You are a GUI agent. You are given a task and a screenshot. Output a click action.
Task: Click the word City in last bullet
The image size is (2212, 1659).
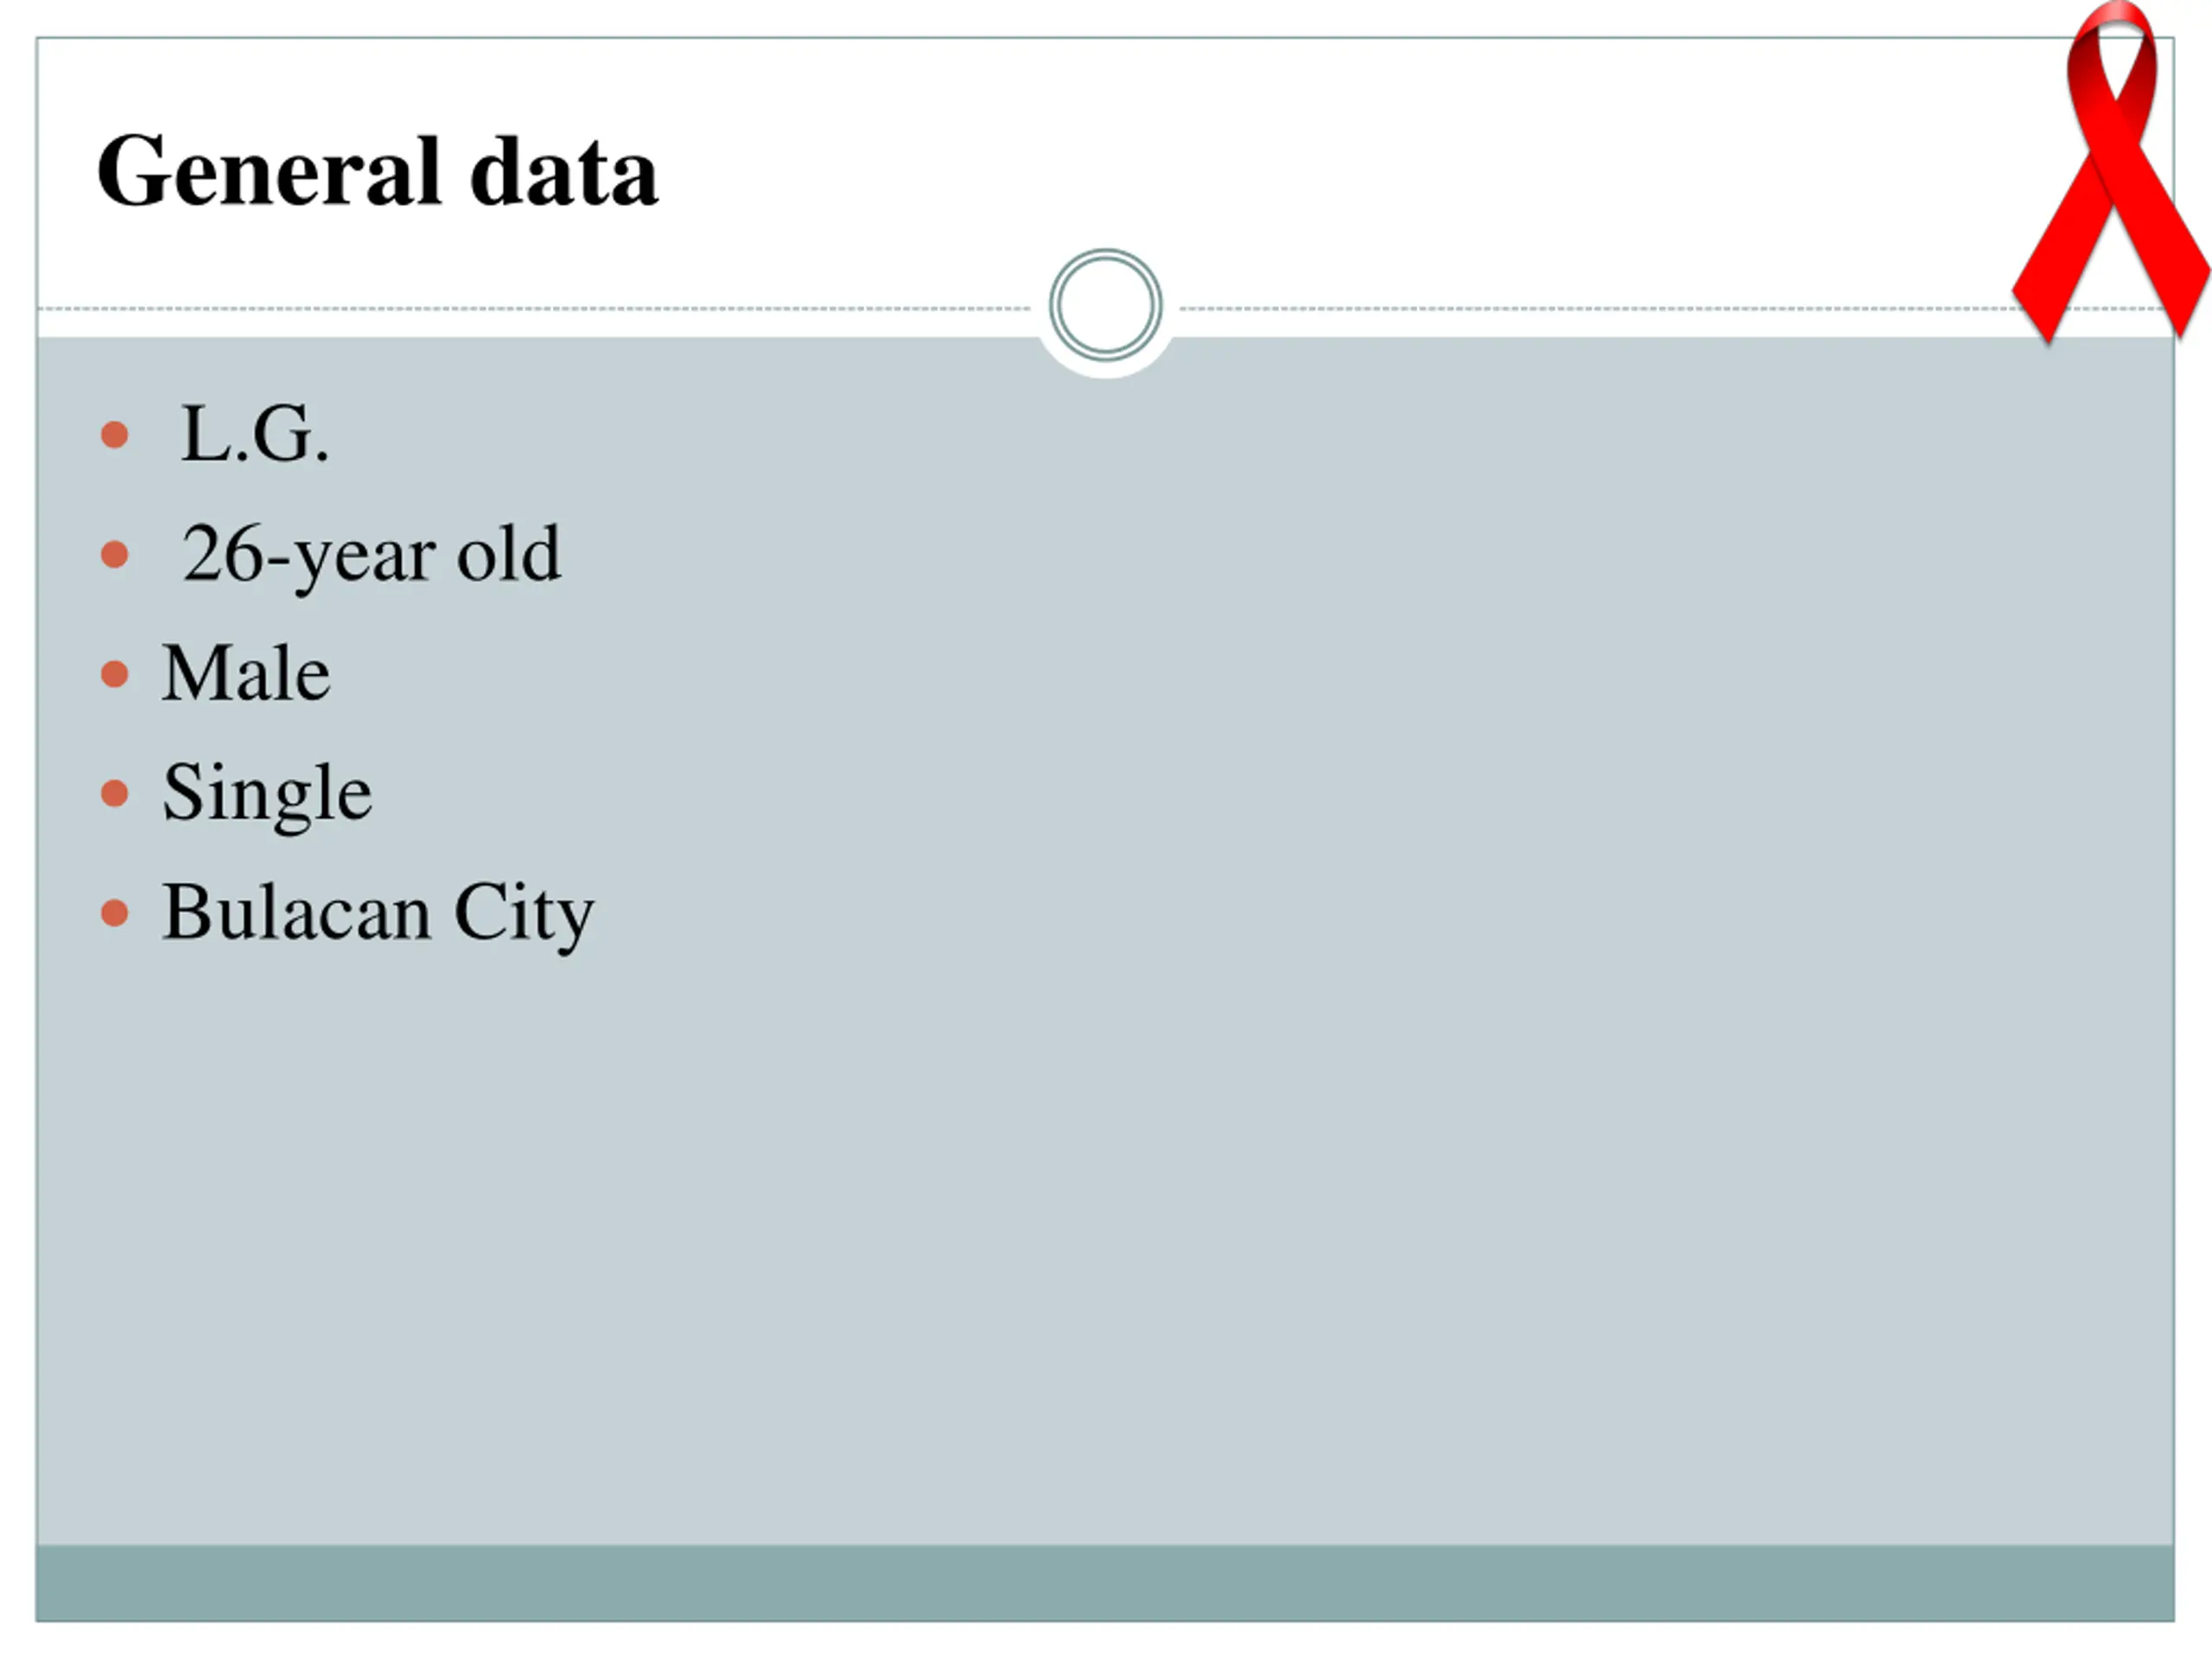coord(524,915)
